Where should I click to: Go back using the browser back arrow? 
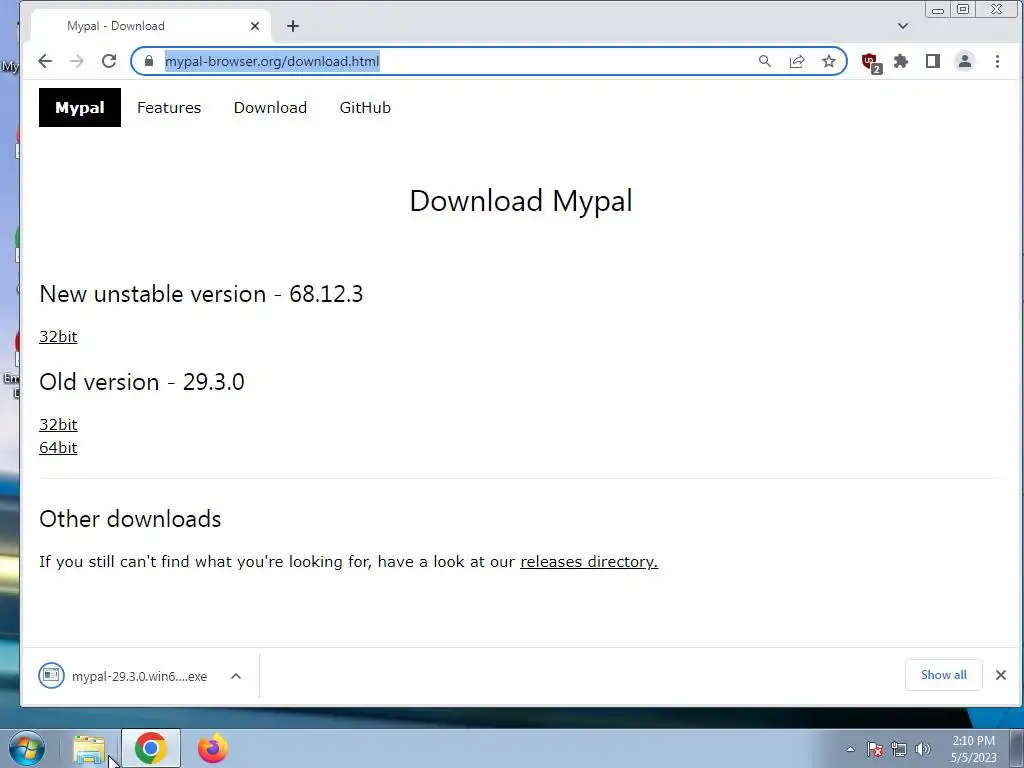[x=44, y=61]
